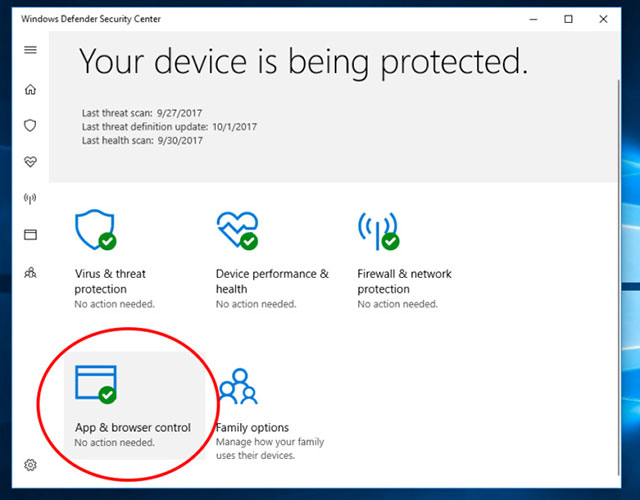Click the large Virus & threat shield icon
The width and height of the screenshot is (640, 500).
tap(96, 230)
